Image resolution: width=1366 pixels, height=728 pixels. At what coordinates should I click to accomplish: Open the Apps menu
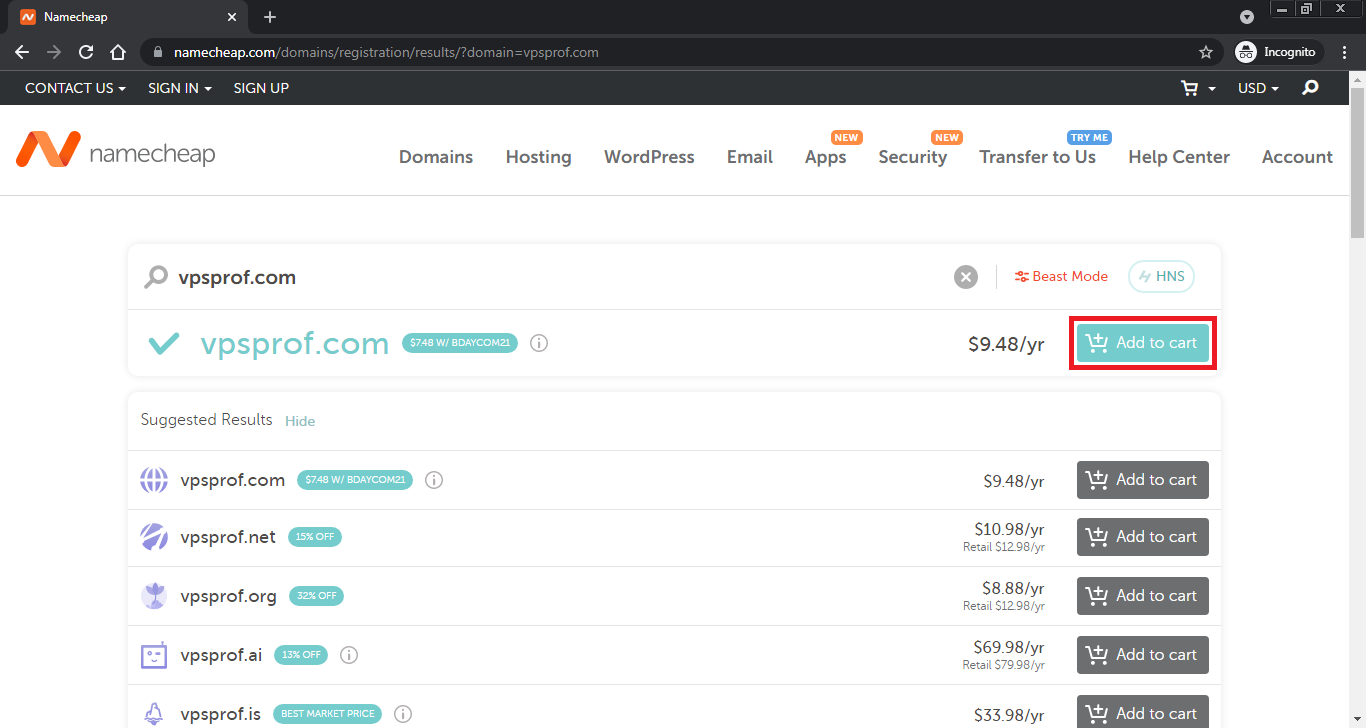826,157
